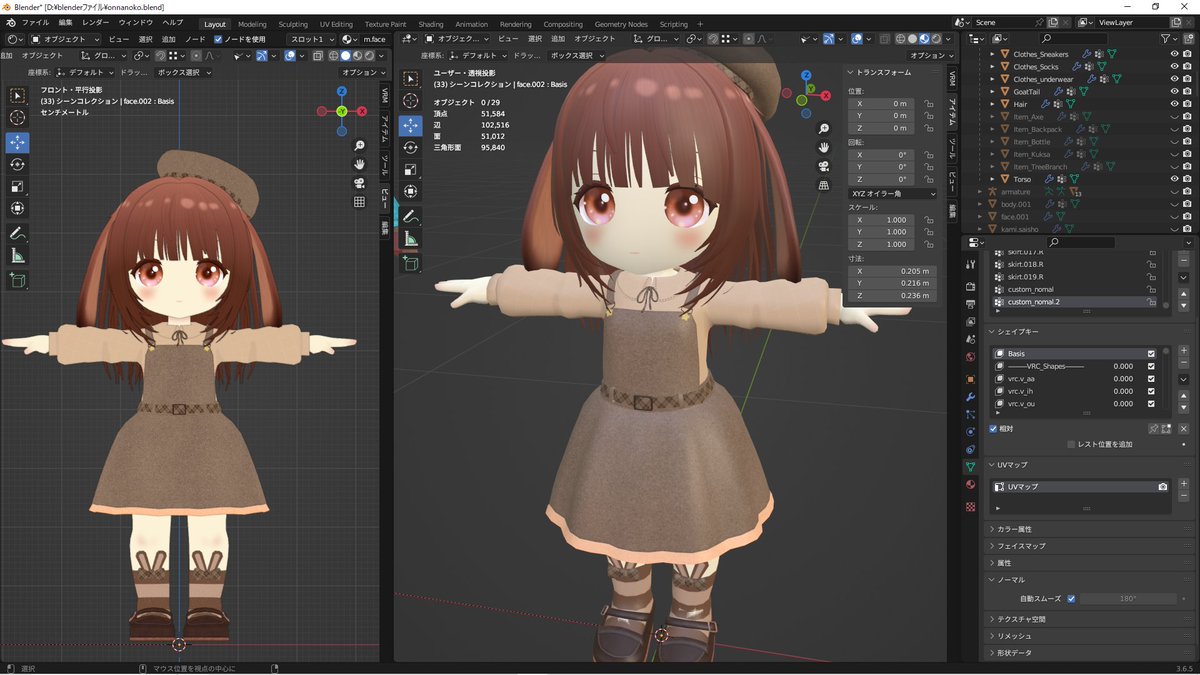Image resolution: width=1200 pixels, height=675 pixels.
Task: Uncheck the vrc.v_aa shape key checkbox
Action: tap(1152, 379)
